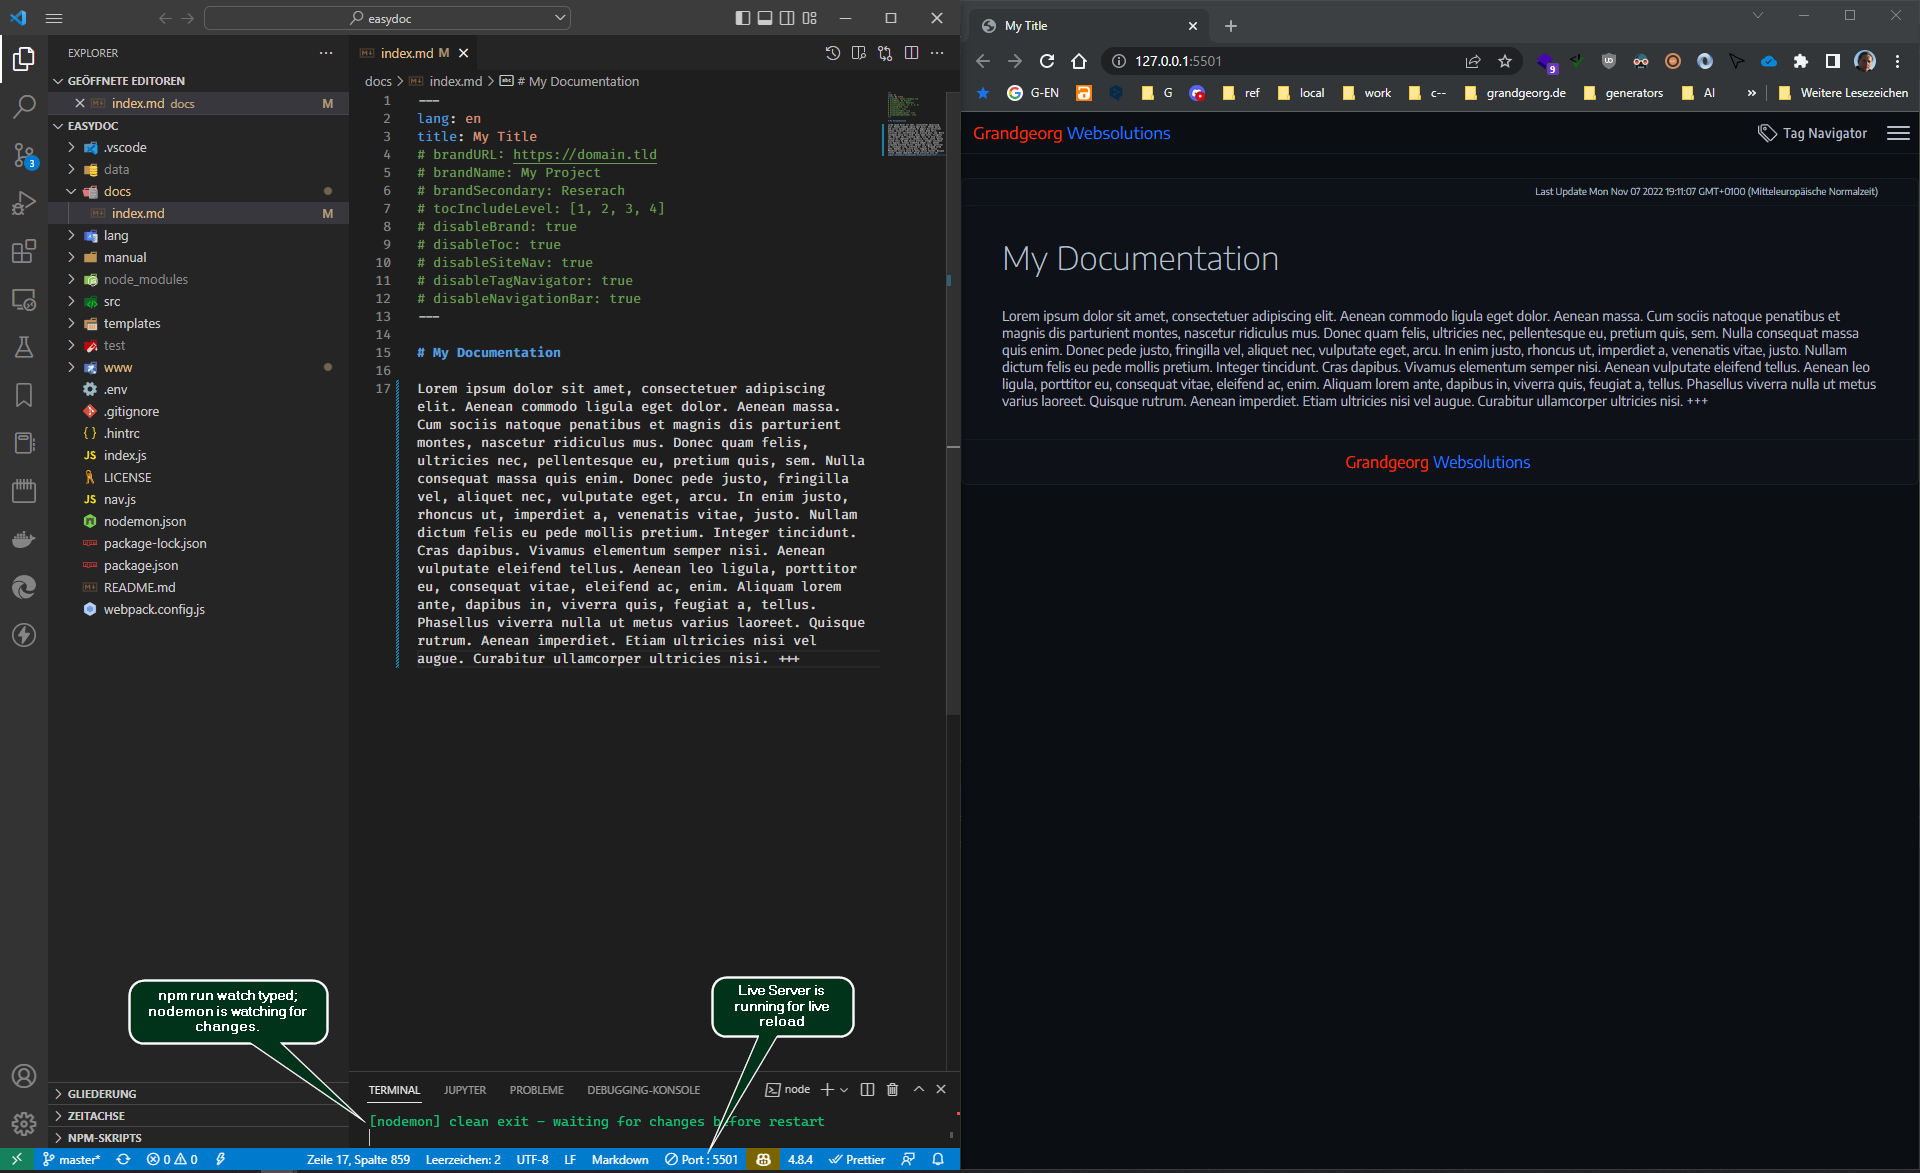Open Customize Layout icon in title bar

810,18
